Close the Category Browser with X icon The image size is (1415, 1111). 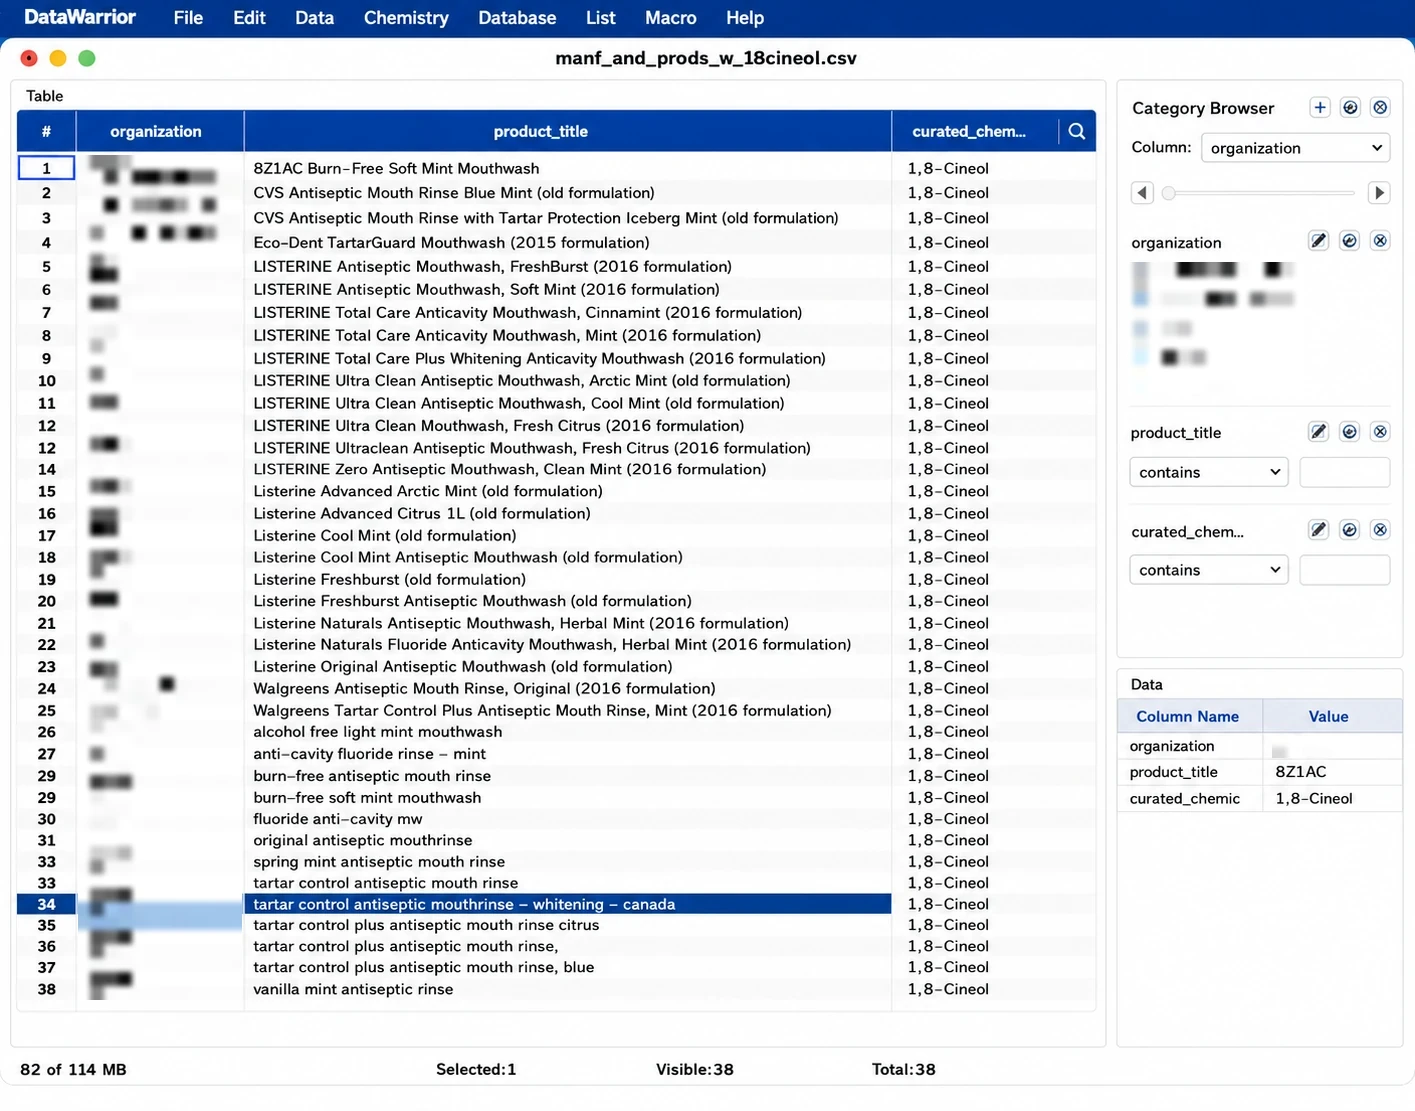click(1380, 108)
